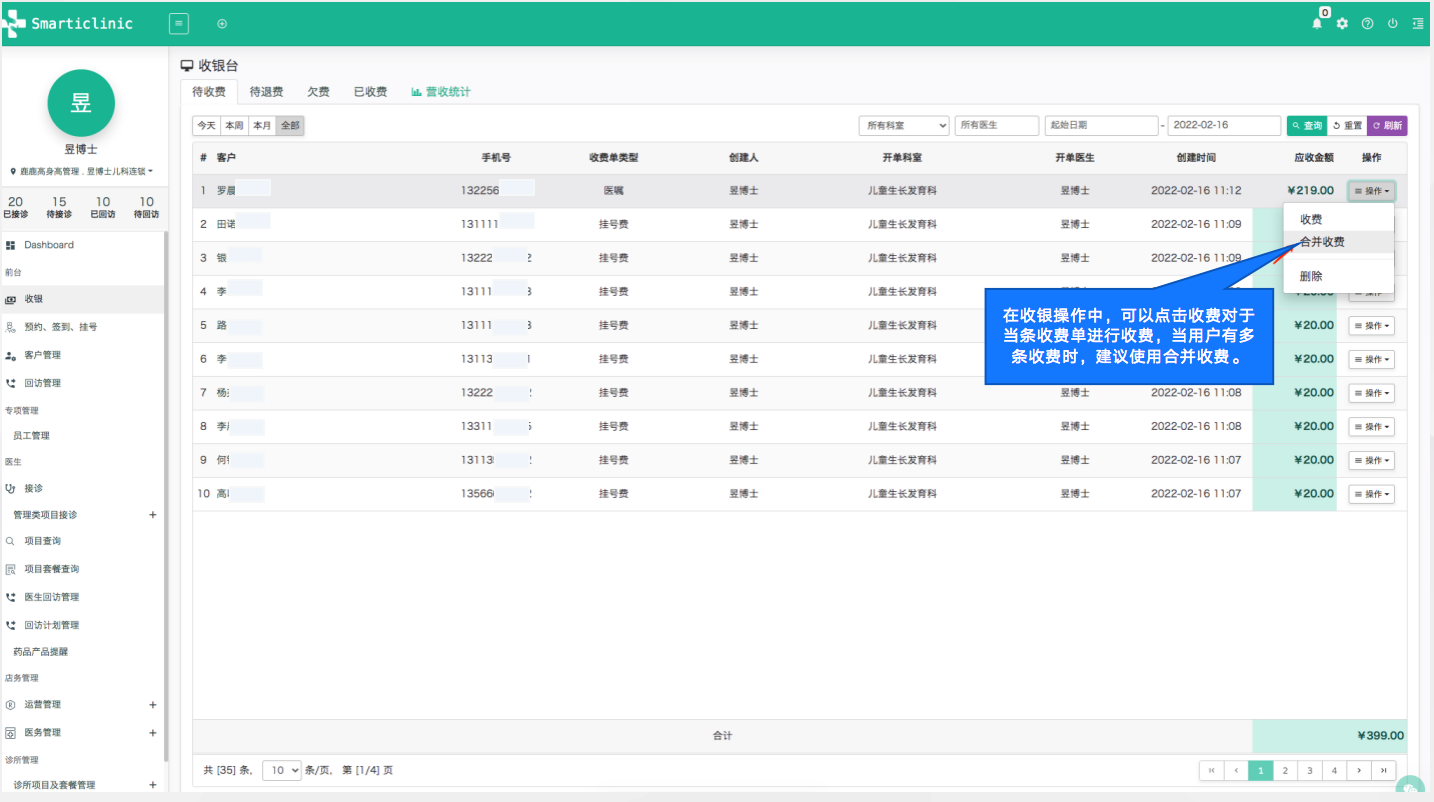Click the Smarticlinic logo icon
The width and height of the screenshot is (1434, 802).
pyautogui.click(x=15, y=24)
